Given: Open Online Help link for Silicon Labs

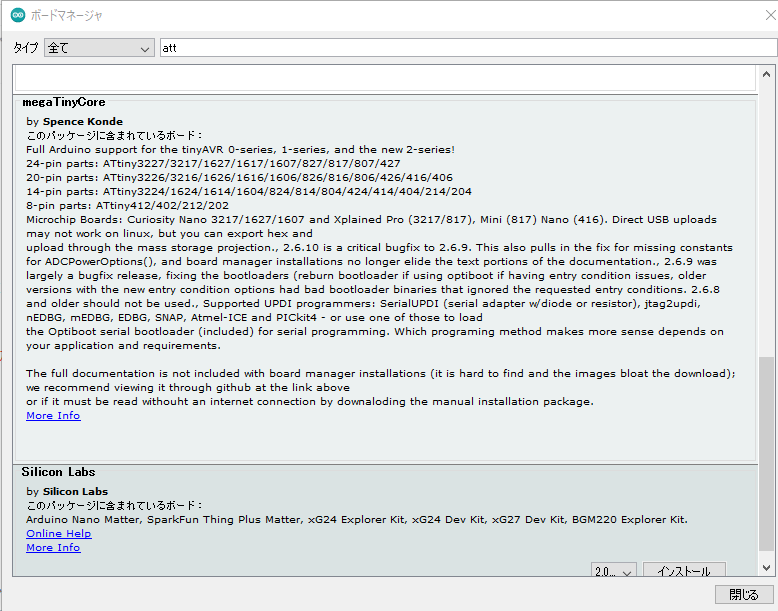Looking at the screenshot, I should point(59,534).
